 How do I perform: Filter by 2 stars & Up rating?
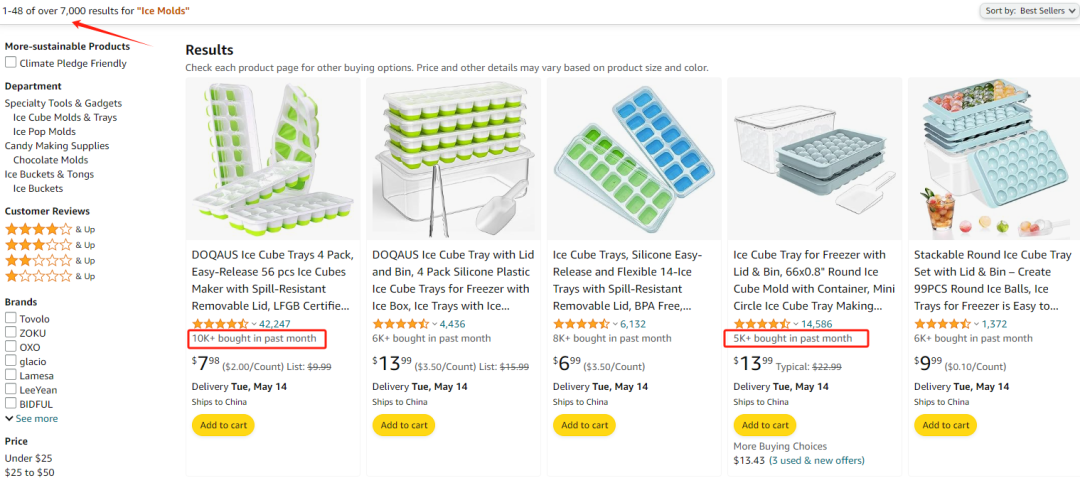[50, 261]
